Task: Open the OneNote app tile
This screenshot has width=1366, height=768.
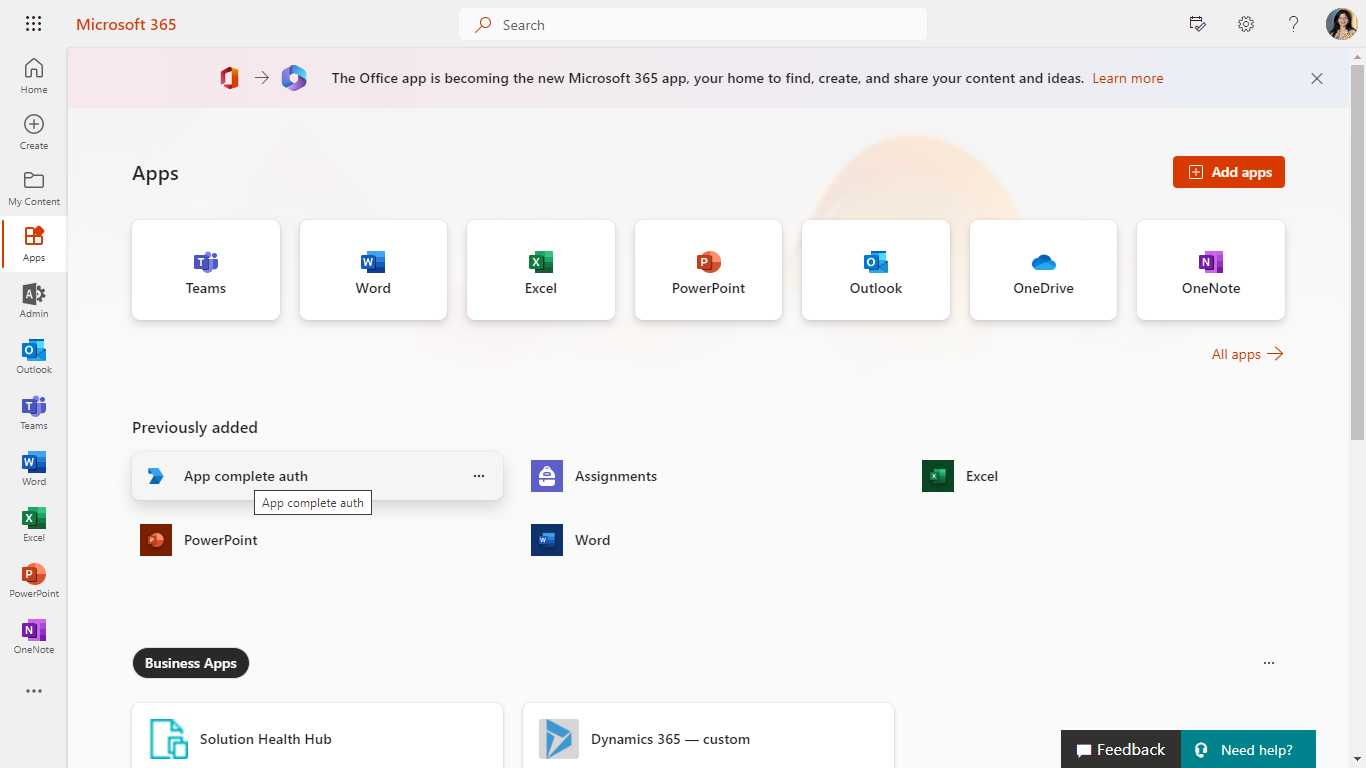Action: (1211, 270)
